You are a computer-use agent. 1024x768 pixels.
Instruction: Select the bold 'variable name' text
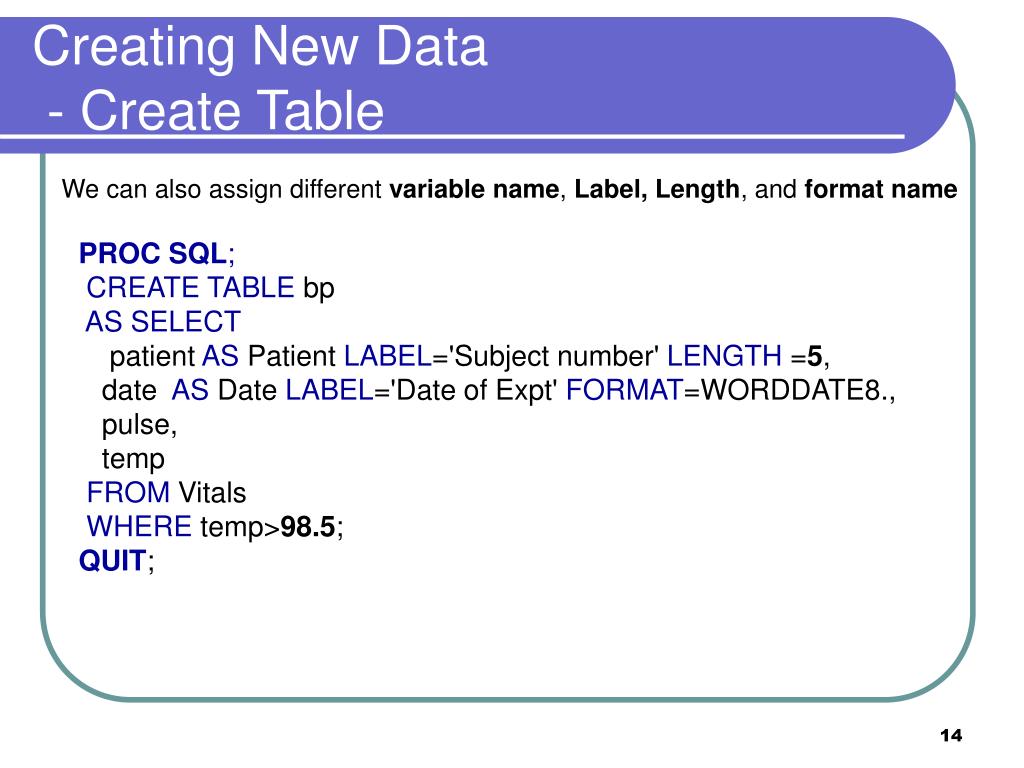pyautogui.click(x=474, y=189)
